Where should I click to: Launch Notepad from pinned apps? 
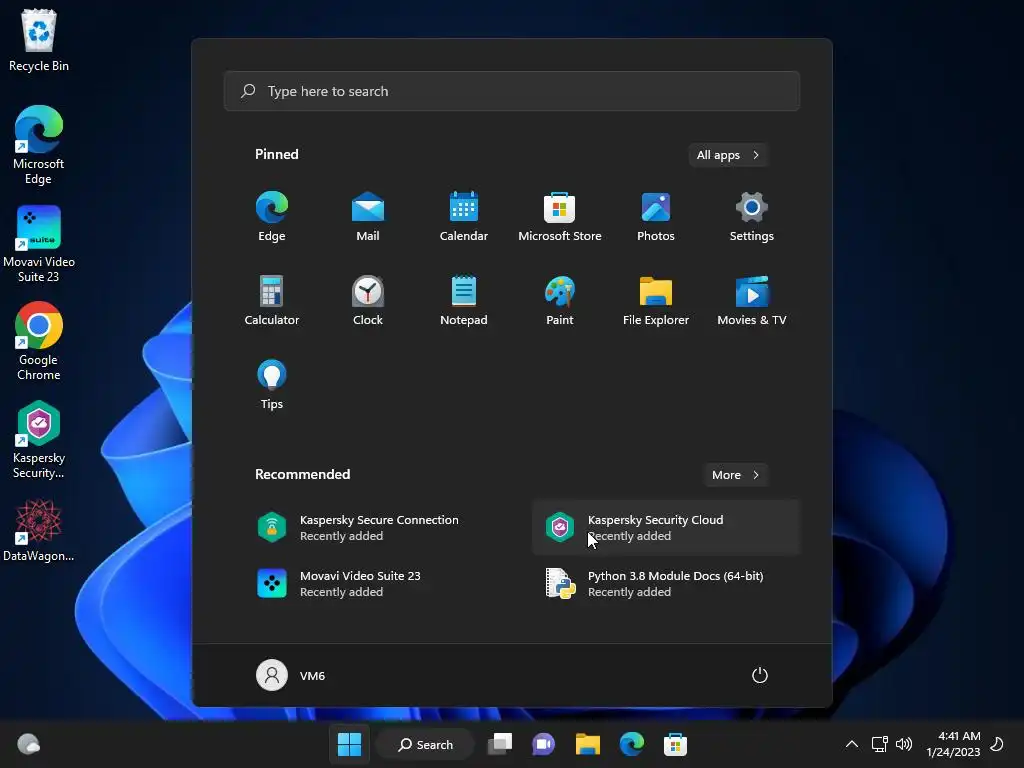point(464,300)
